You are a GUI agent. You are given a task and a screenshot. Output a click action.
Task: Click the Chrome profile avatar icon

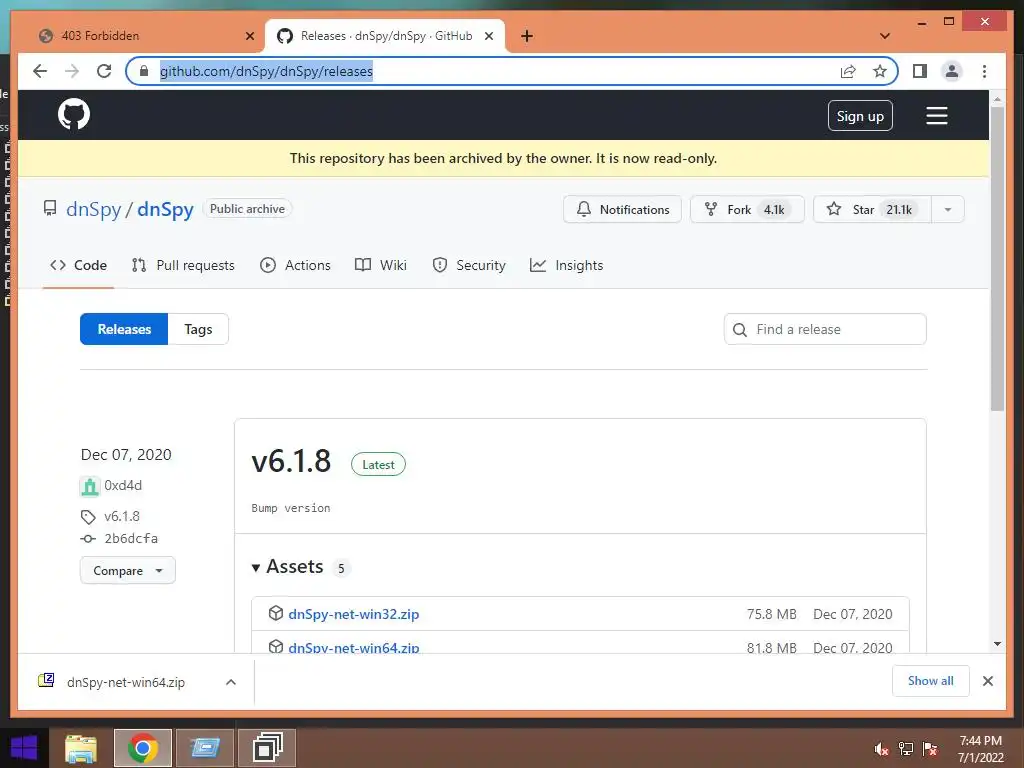coord(952,71)
